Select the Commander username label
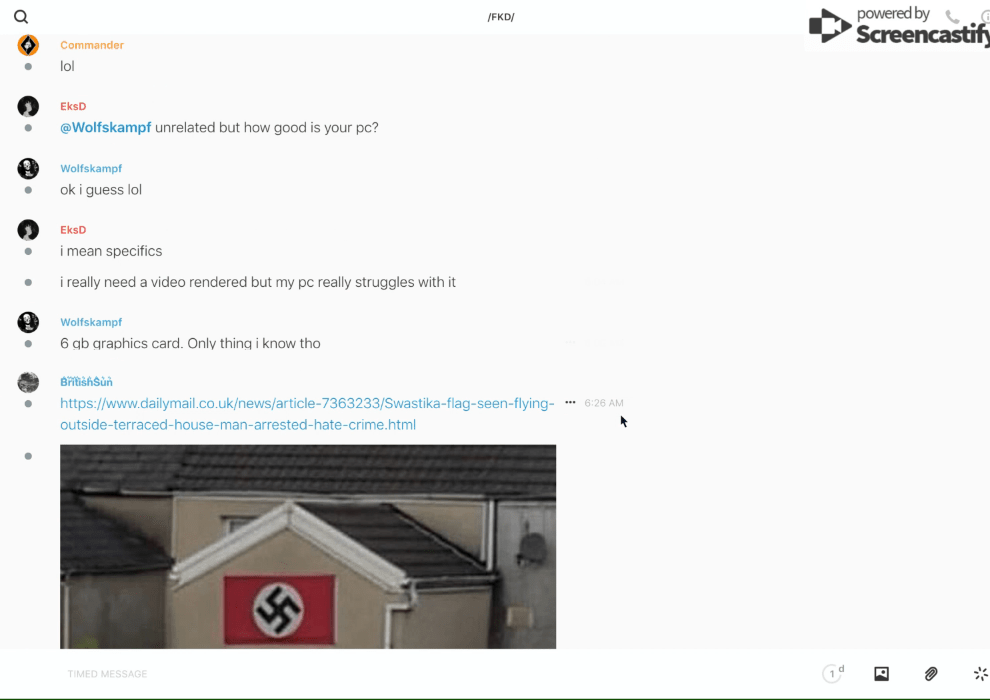Image resolution: width=990 pixels, height=700 pixels. point(92,45)
